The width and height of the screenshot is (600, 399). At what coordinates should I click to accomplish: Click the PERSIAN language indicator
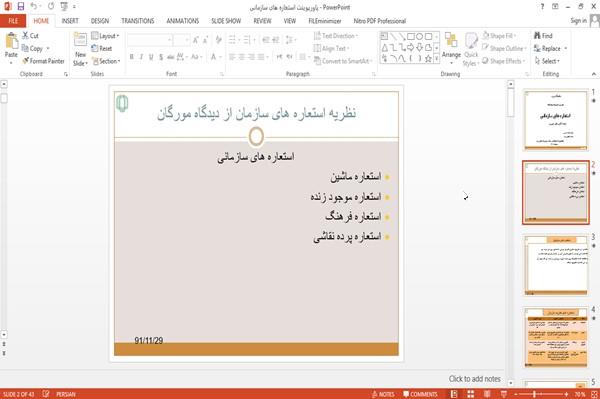point(66,394)
